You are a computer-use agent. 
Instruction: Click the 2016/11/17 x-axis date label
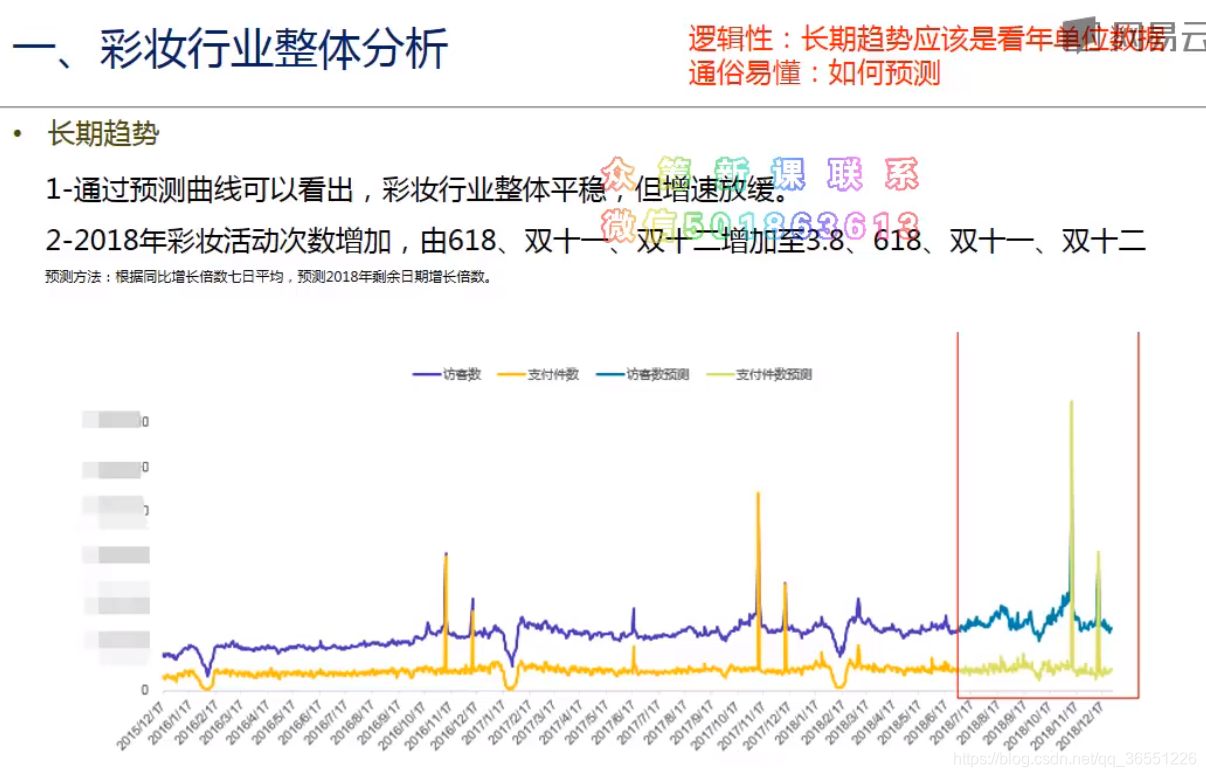tap(427, 726)
